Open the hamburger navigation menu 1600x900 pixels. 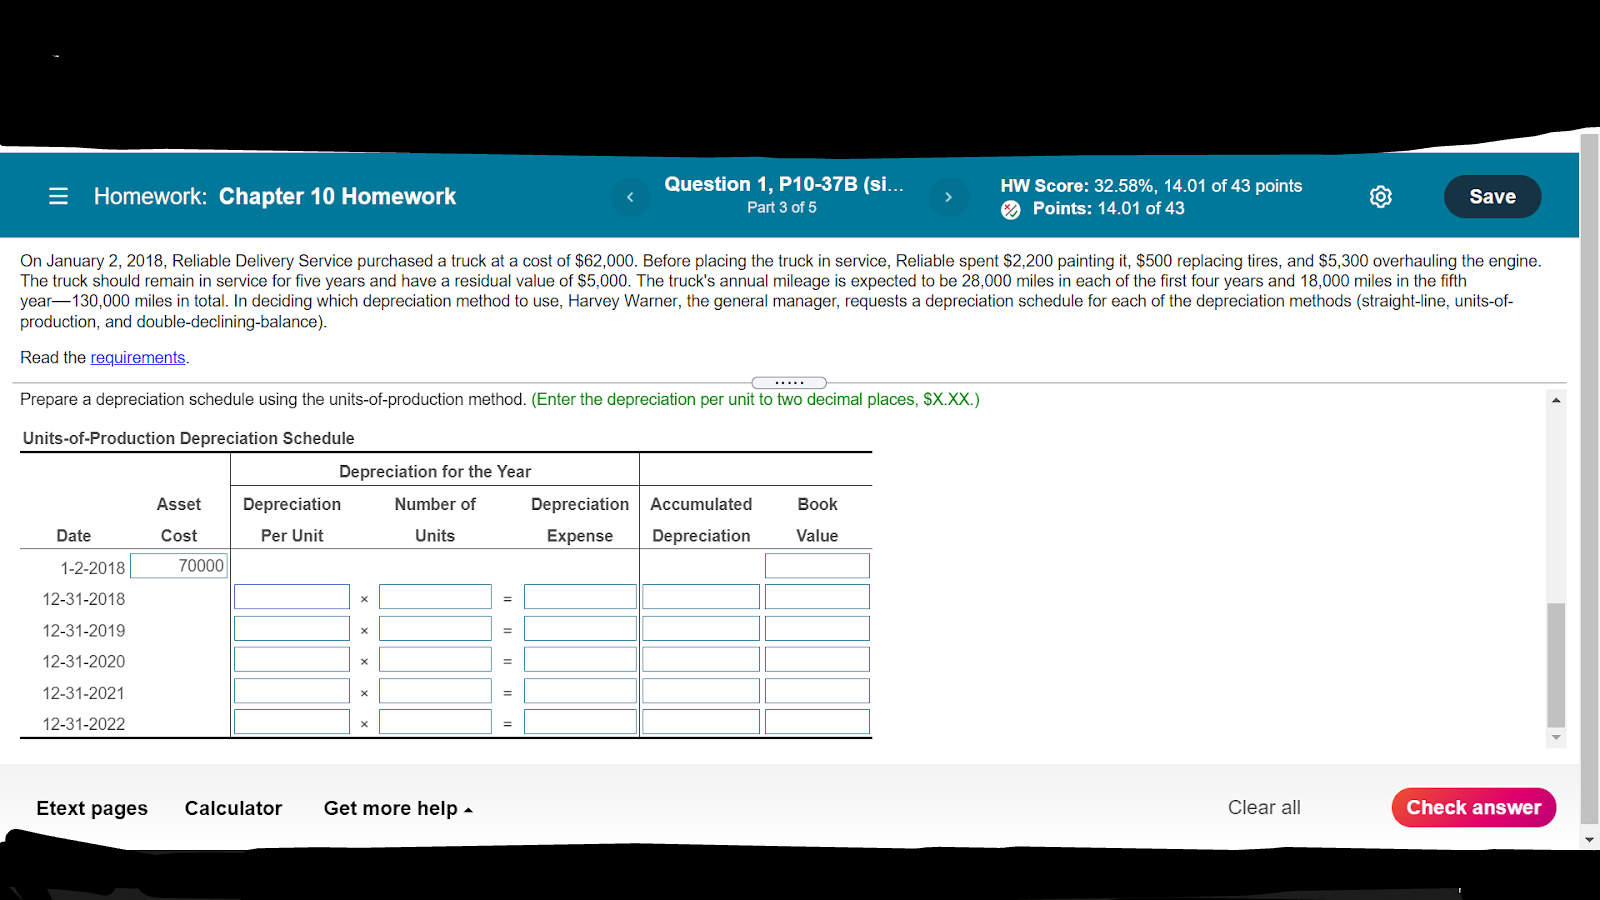(x=57, y=196)
